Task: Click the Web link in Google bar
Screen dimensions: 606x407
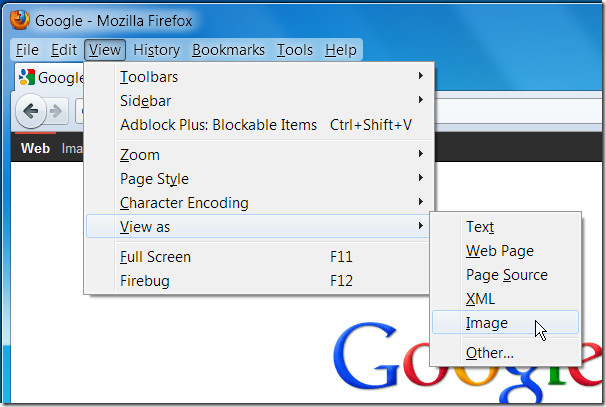Action: click(35, 148)
